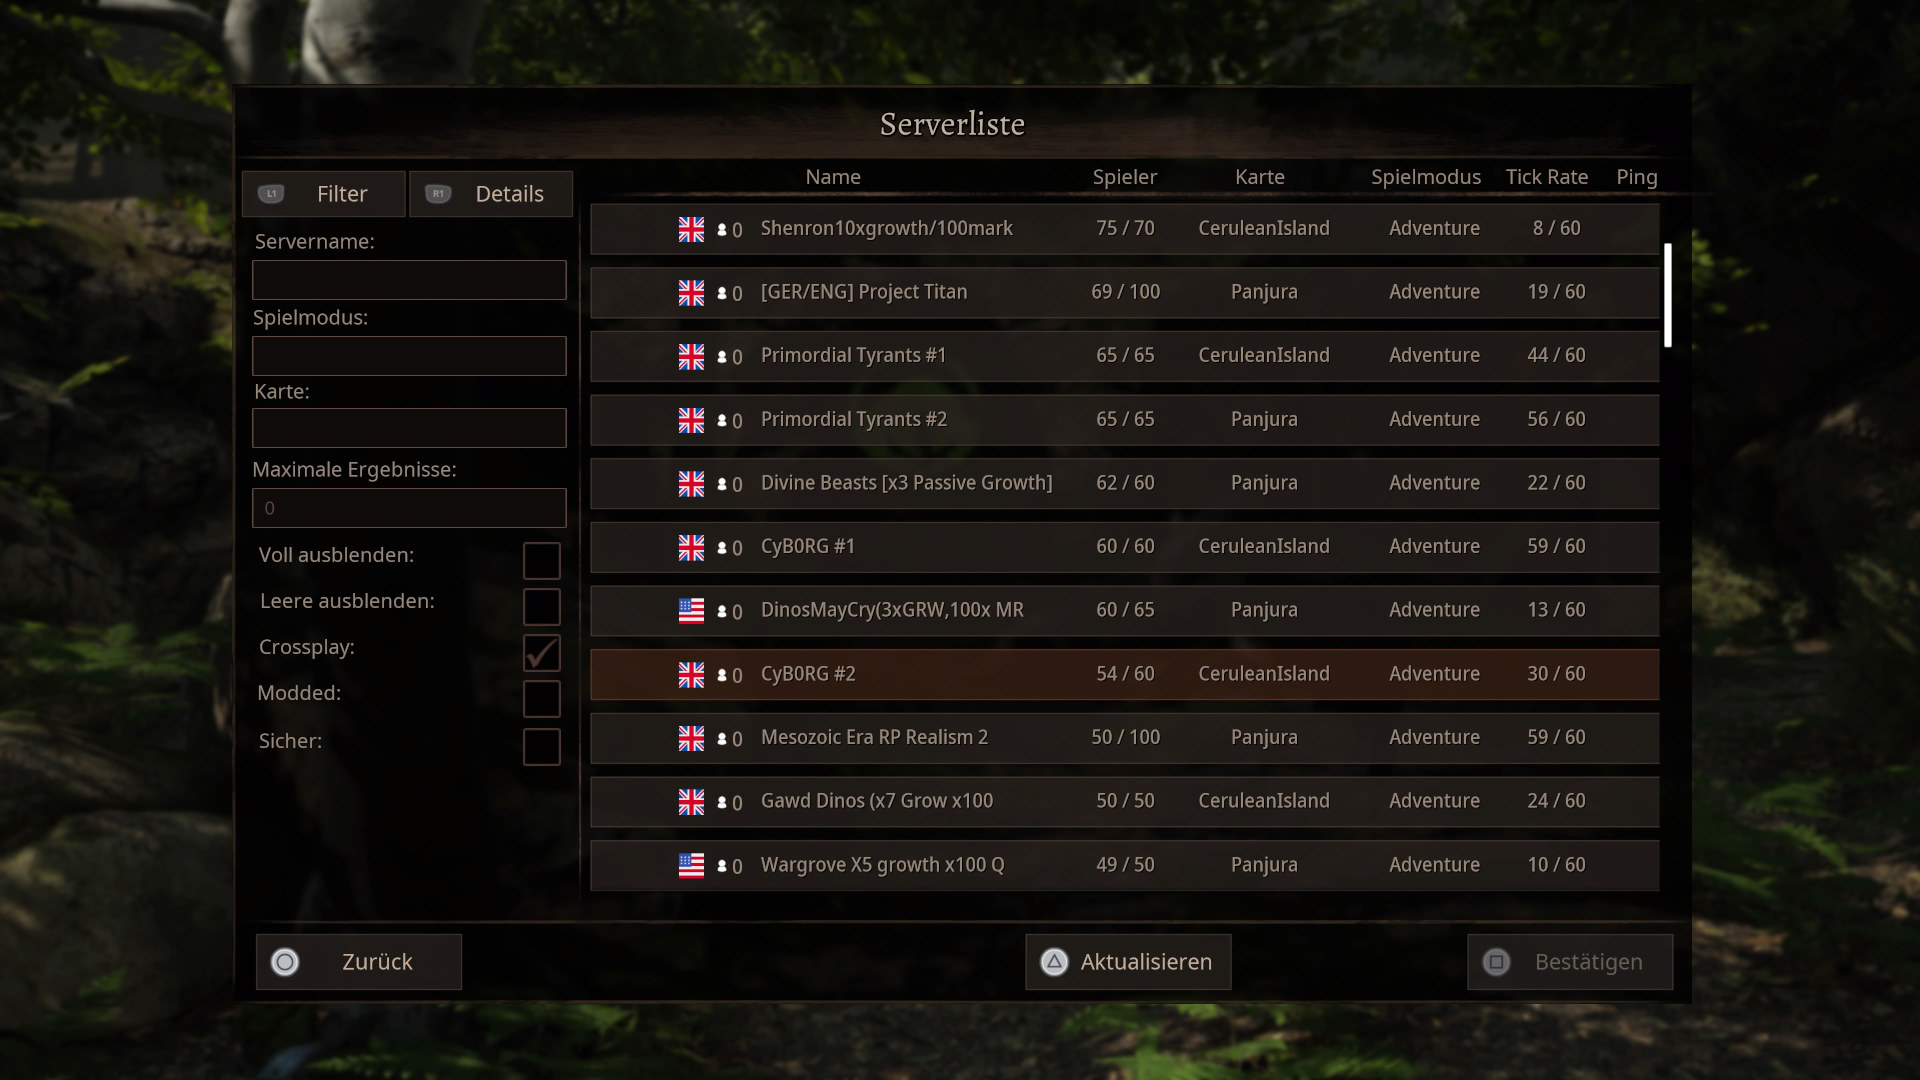This screenshot has height=1080, width=1920.
Task: Enable the Voll ausblenden checkbox
Action: (x=542, y=561)
